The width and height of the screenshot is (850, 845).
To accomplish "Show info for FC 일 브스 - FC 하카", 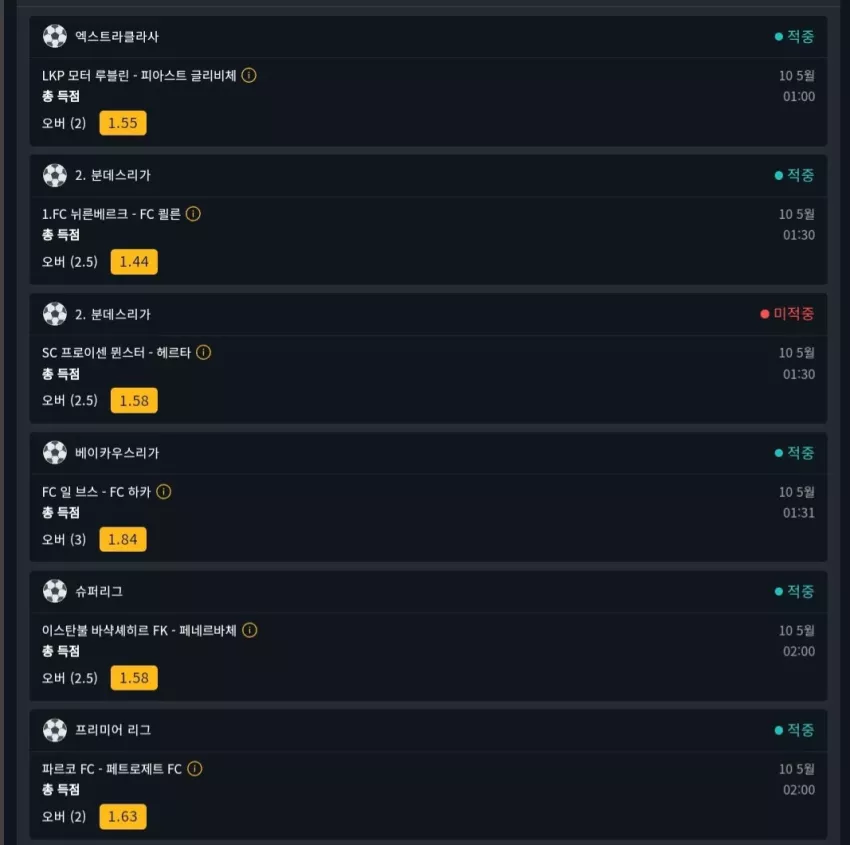I will click(x=164, y=492).
